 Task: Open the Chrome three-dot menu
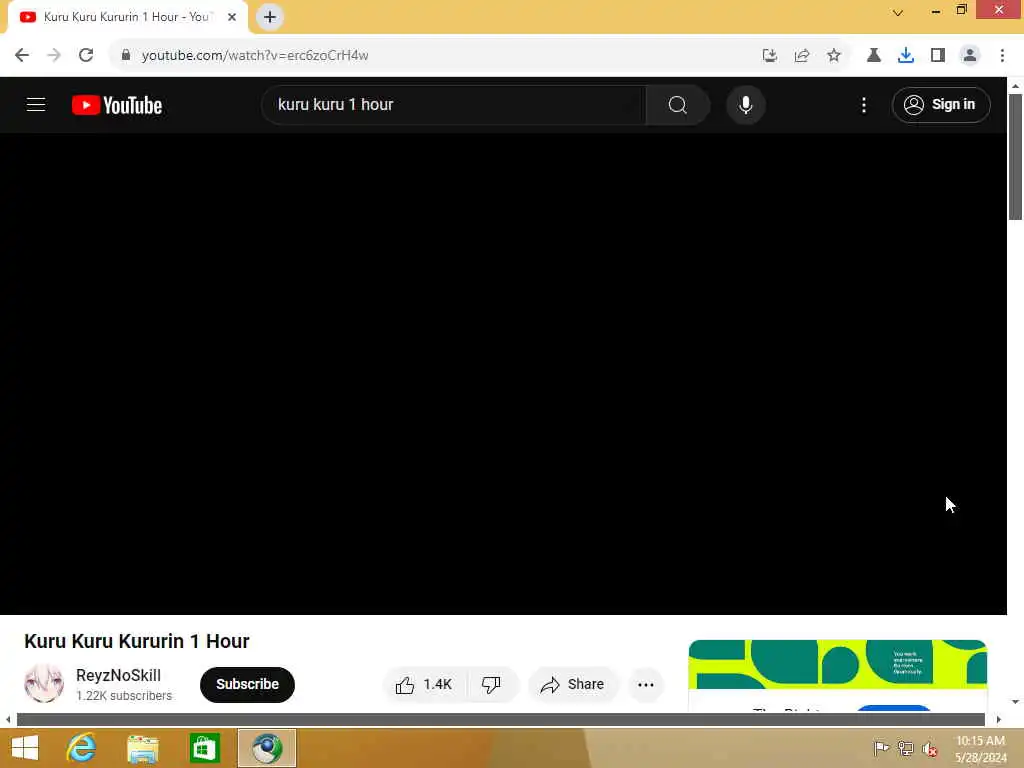tap(1002, 56)
